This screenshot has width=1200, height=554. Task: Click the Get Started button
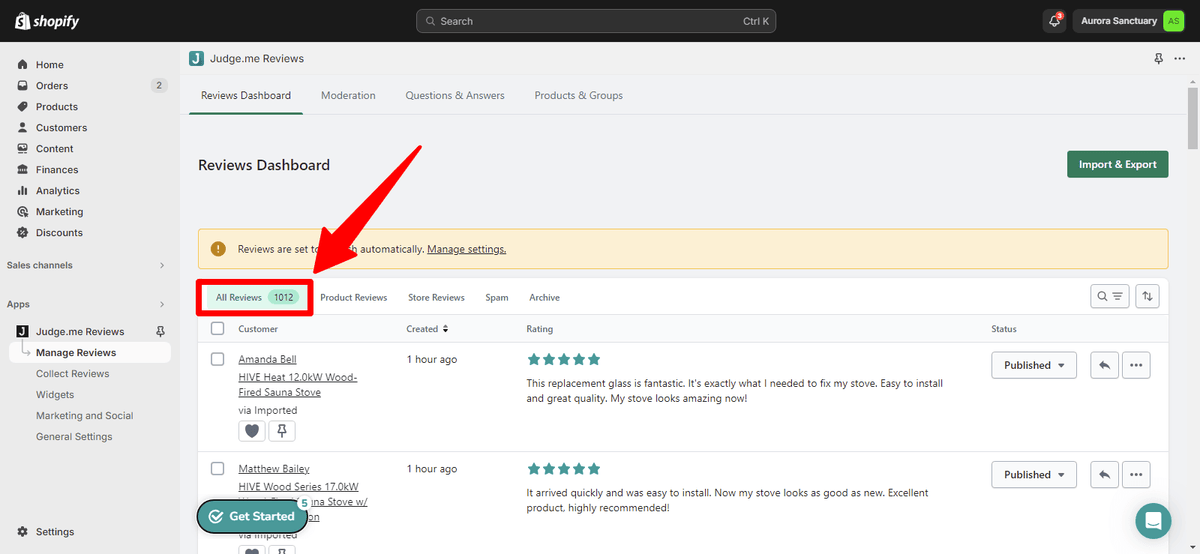252,516
